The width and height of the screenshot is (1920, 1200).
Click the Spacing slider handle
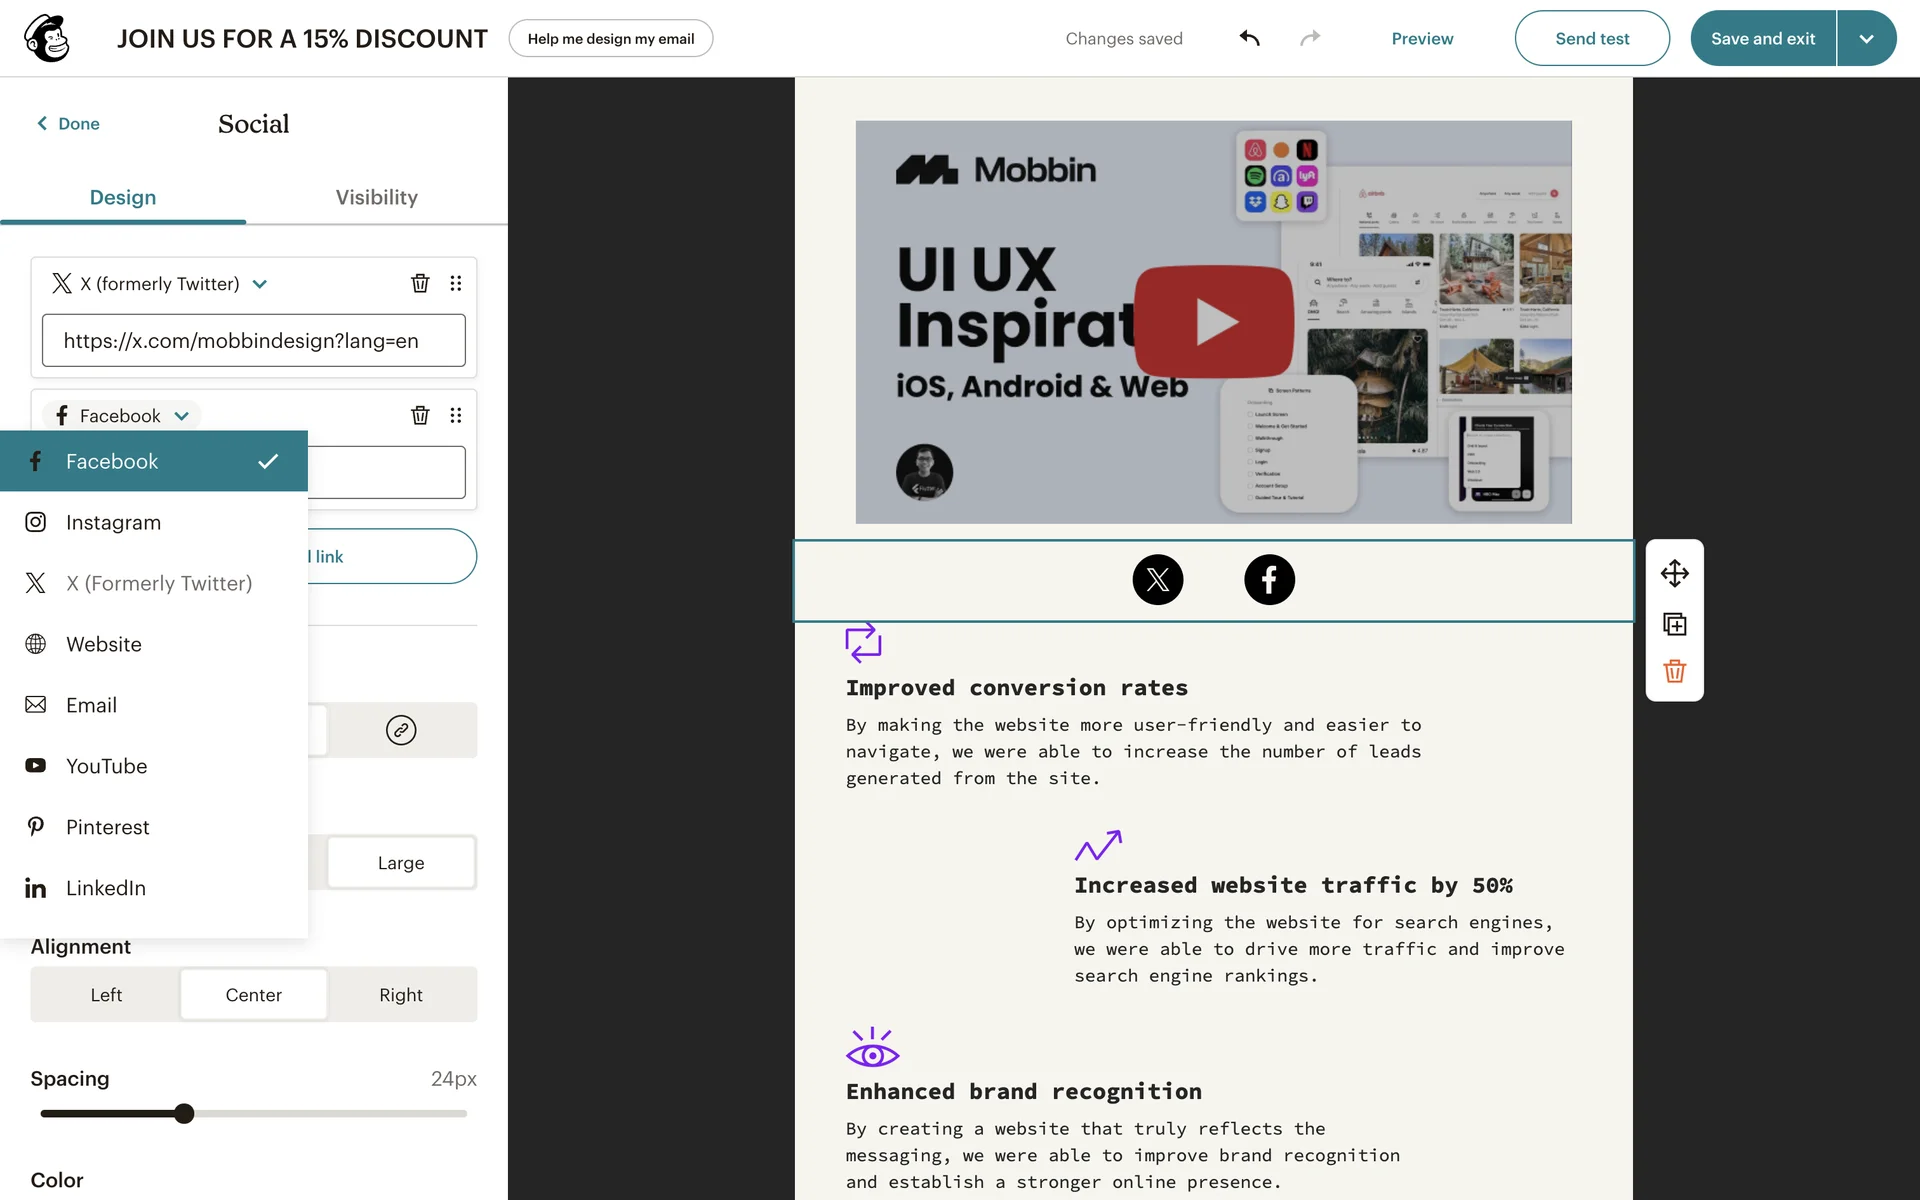tap(184, 1113)
